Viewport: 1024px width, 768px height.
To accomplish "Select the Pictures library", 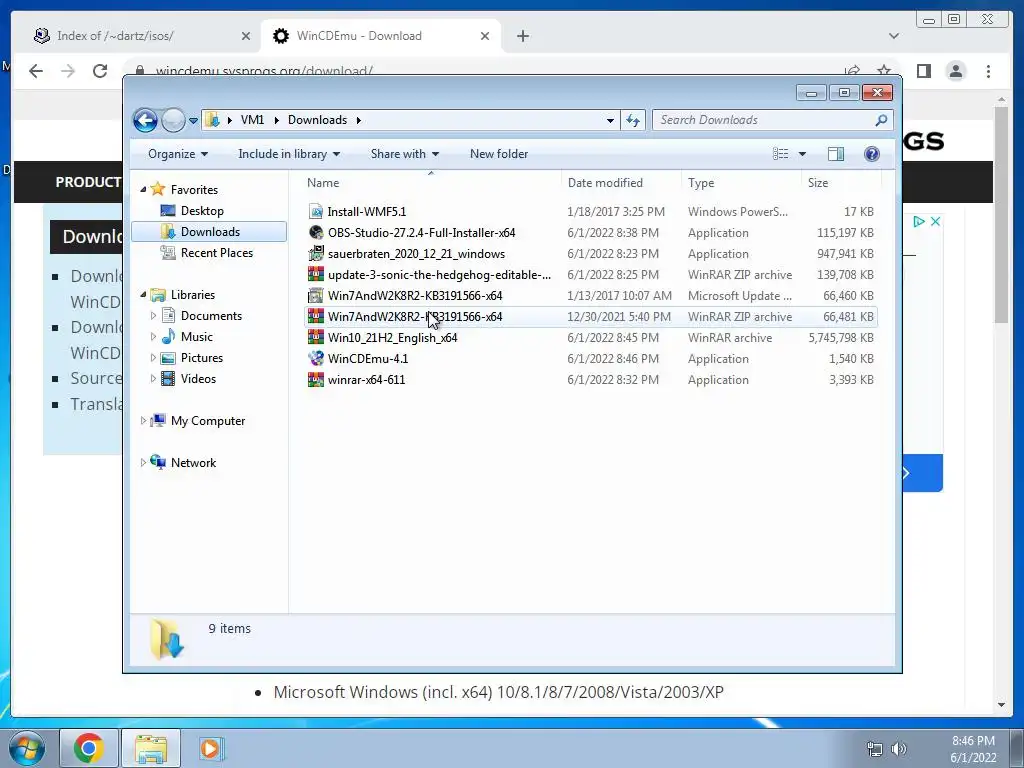I will tap(202, 358).
